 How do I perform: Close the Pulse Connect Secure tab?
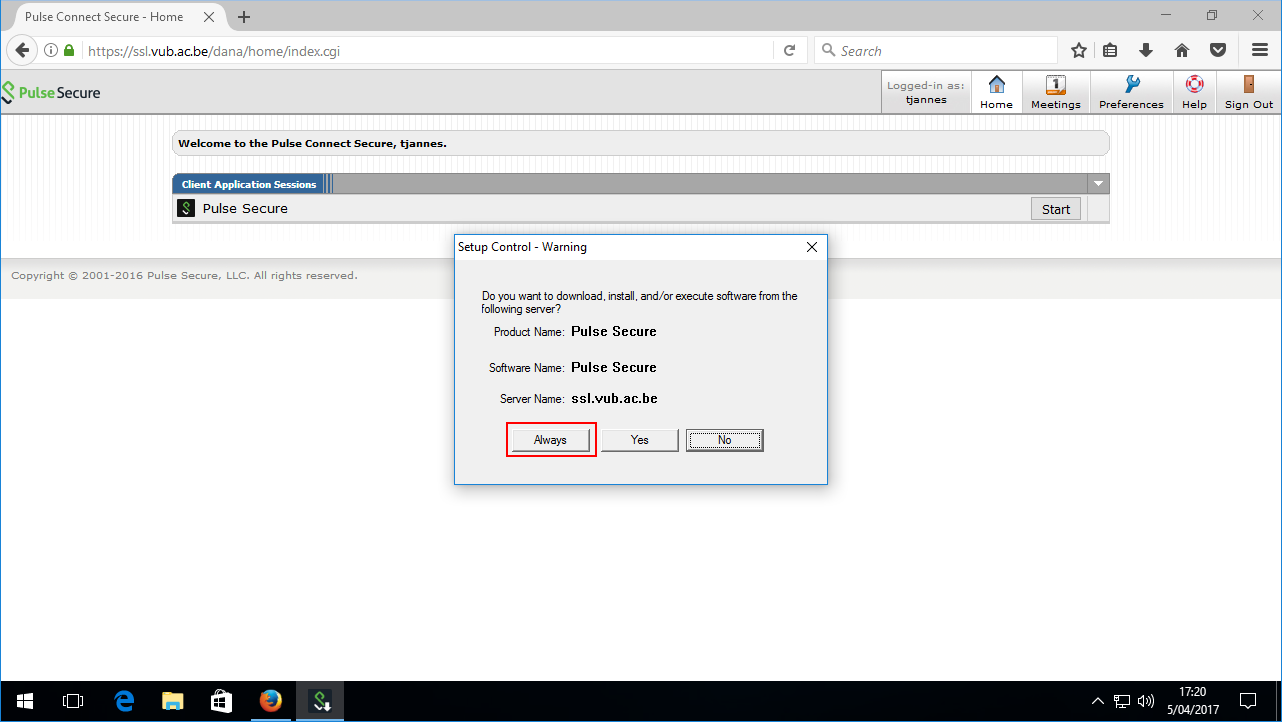click(209, 17)
